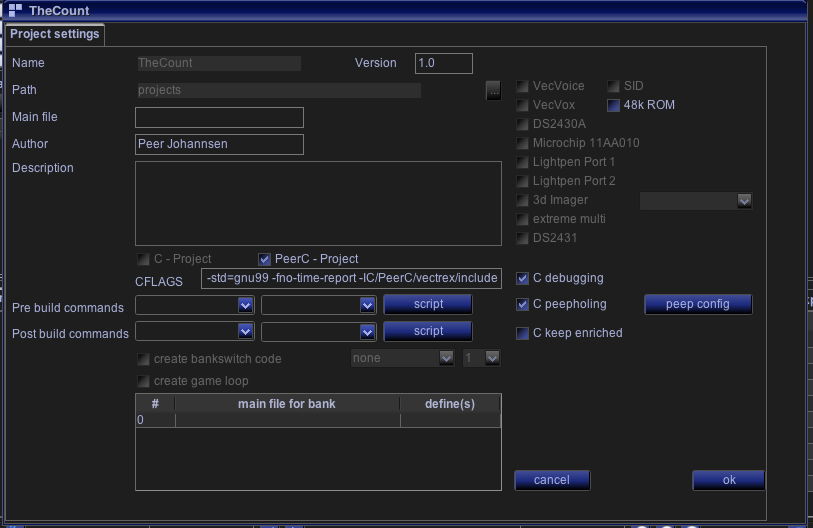Confirm settings with the ok button
This screenshot has height=528, width=813.
[728, 480]
